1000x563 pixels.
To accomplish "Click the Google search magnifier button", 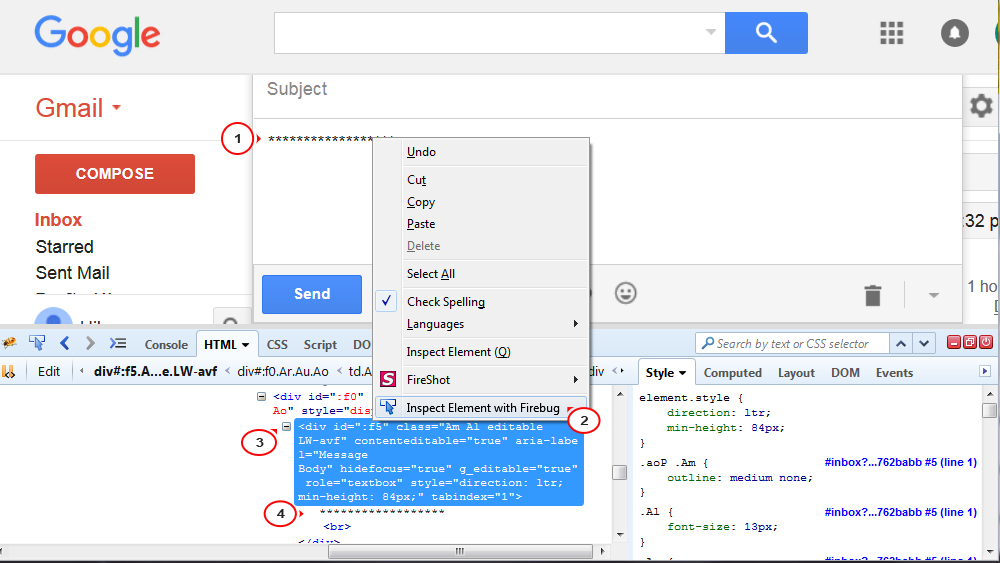I will click(x=766, y=33).
